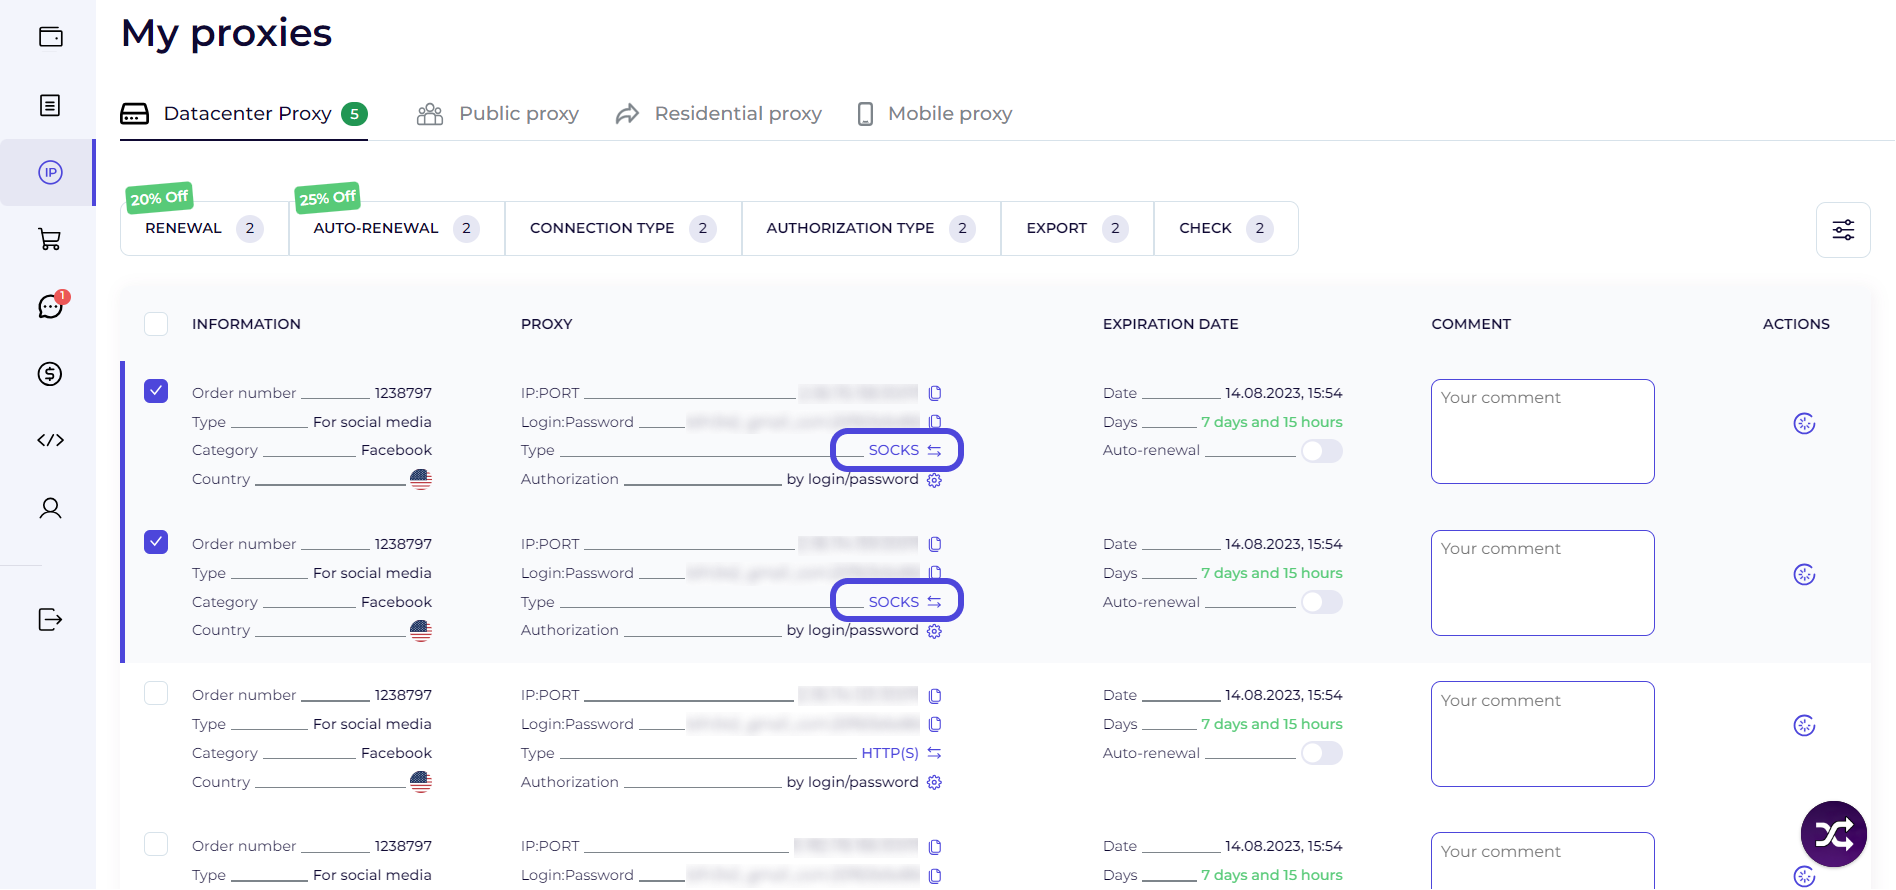
Task: Enable auto-renewal for second proxy
Action: (1321, 602)
